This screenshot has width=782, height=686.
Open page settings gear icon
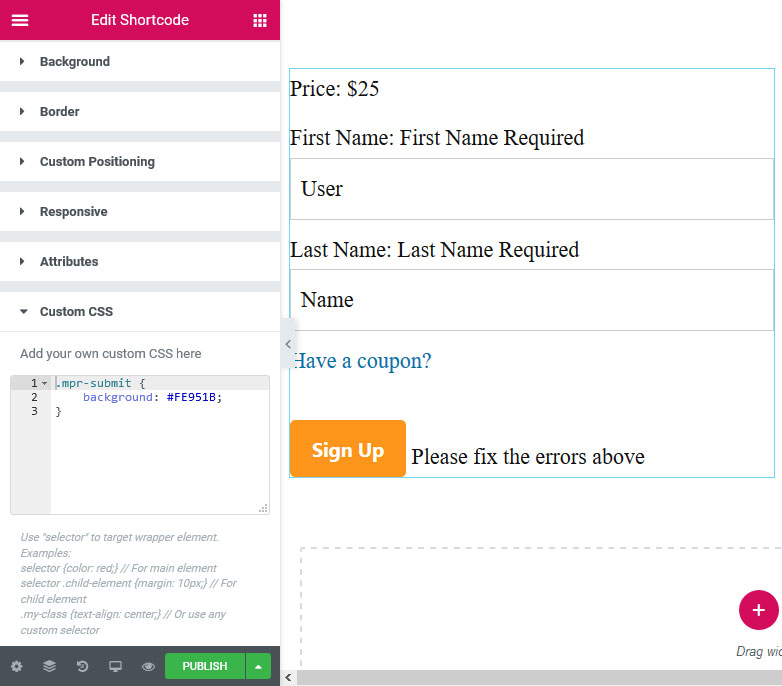[17, 666]
